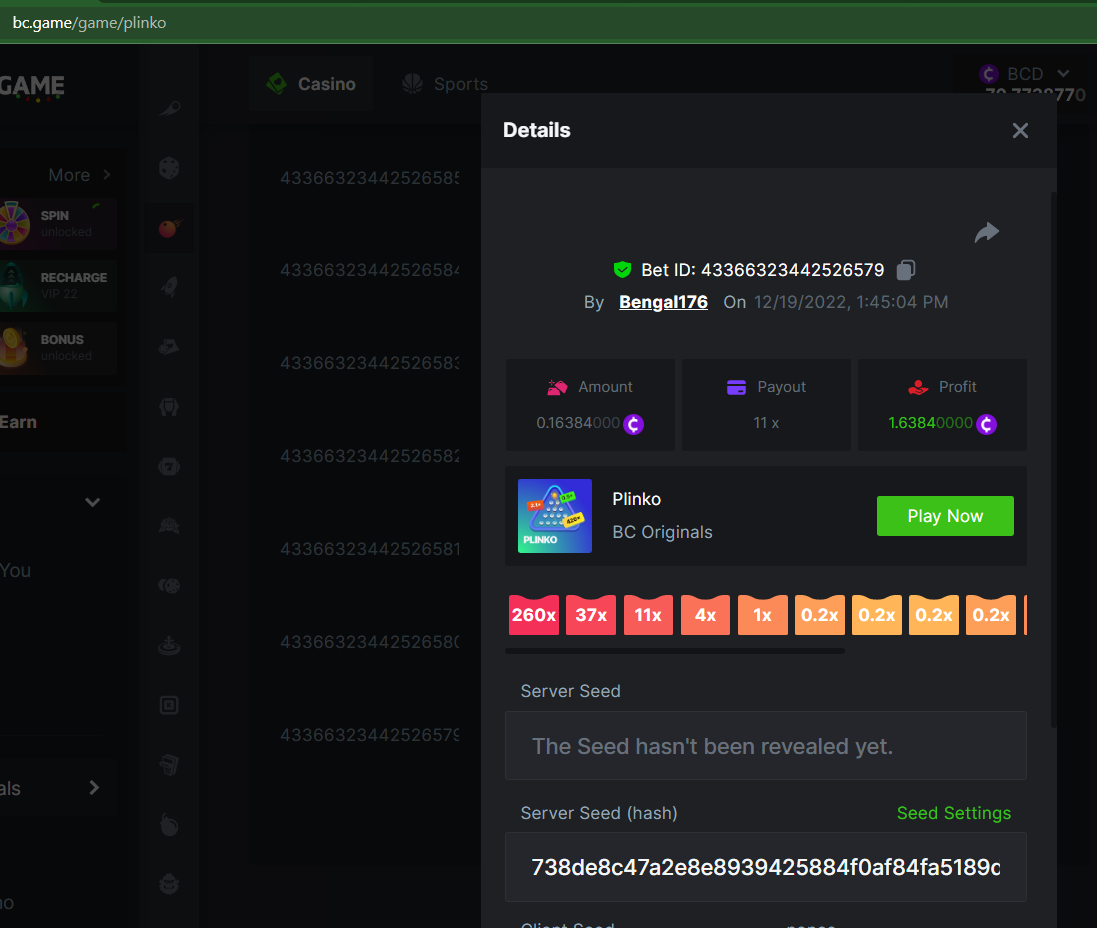Select the Plinko ball icon in sidebar
The width and height of the screenshot is (1097, 928).
coord(169,229)
